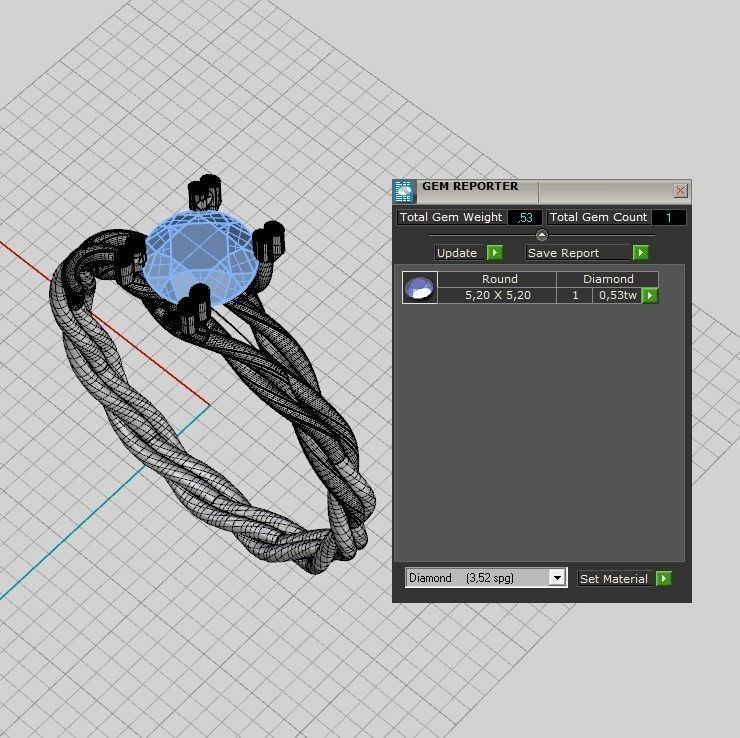Close the Gem Reporter panel
Viewport: 740px width, 738px height.
[680, 191]
